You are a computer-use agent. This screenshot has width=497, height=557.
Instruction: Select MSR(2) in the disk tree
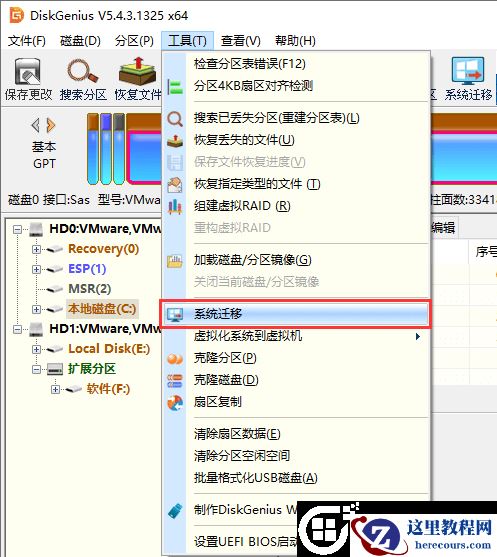[x=90, y=289]
